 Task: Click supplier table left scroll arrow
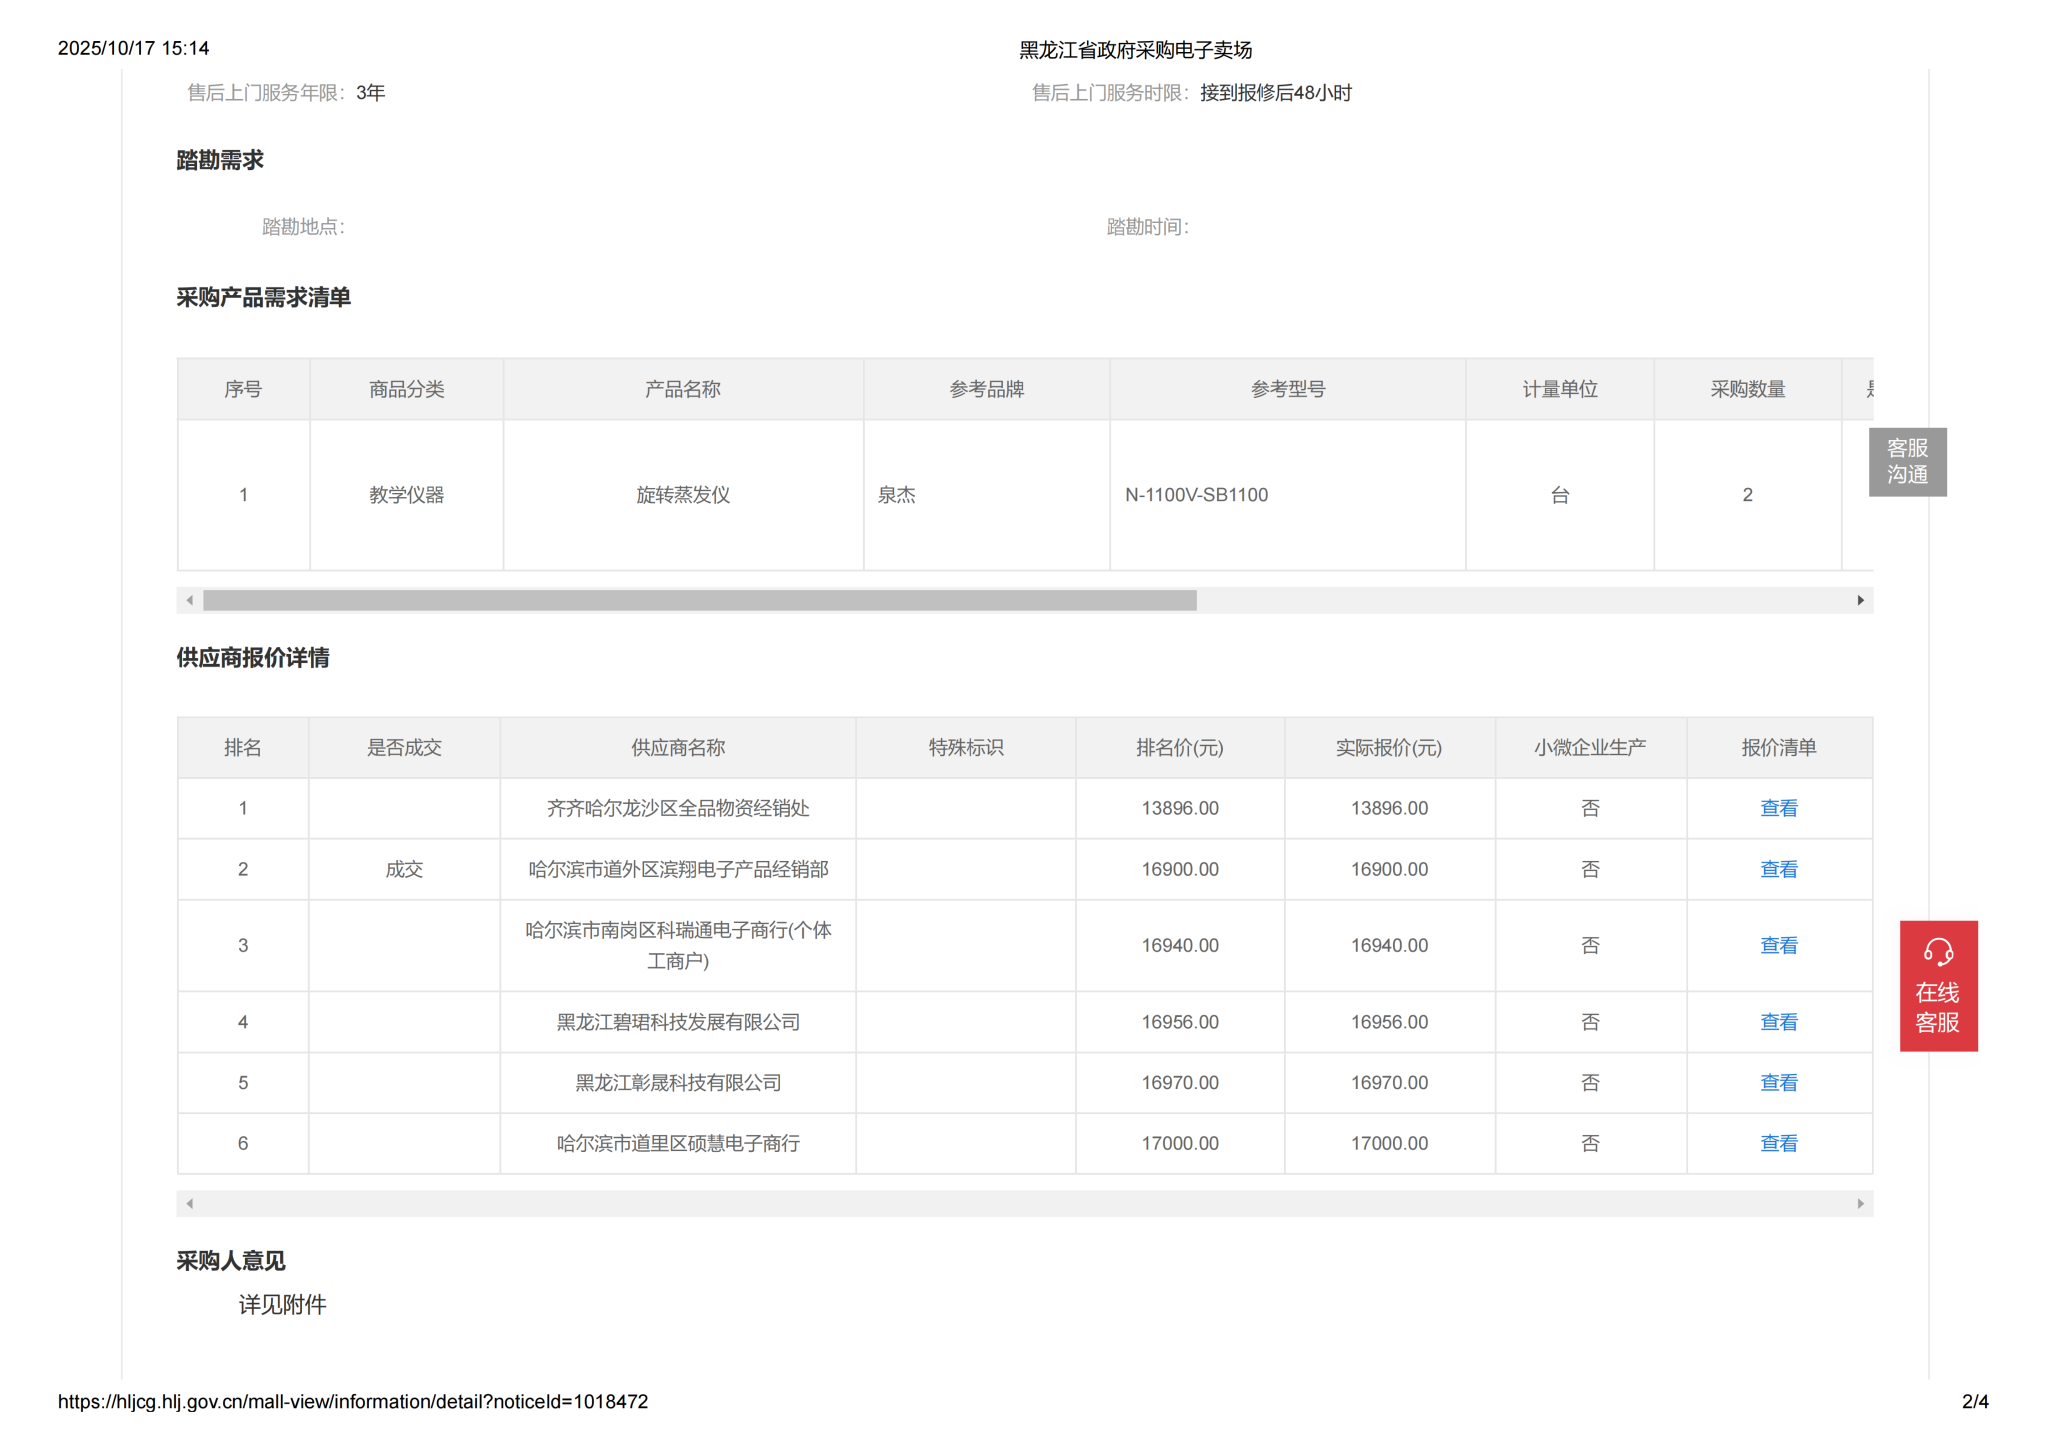pyautogui.click(x=190, y=1203)
